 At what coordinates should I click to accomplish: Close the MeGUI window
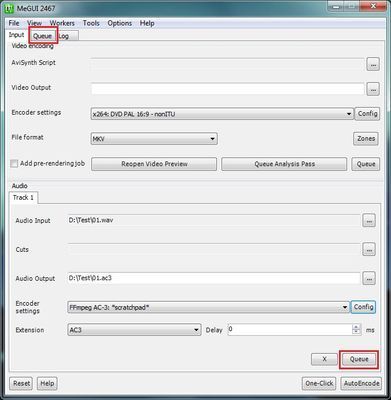pyautogui.click(x=374, y=7)
